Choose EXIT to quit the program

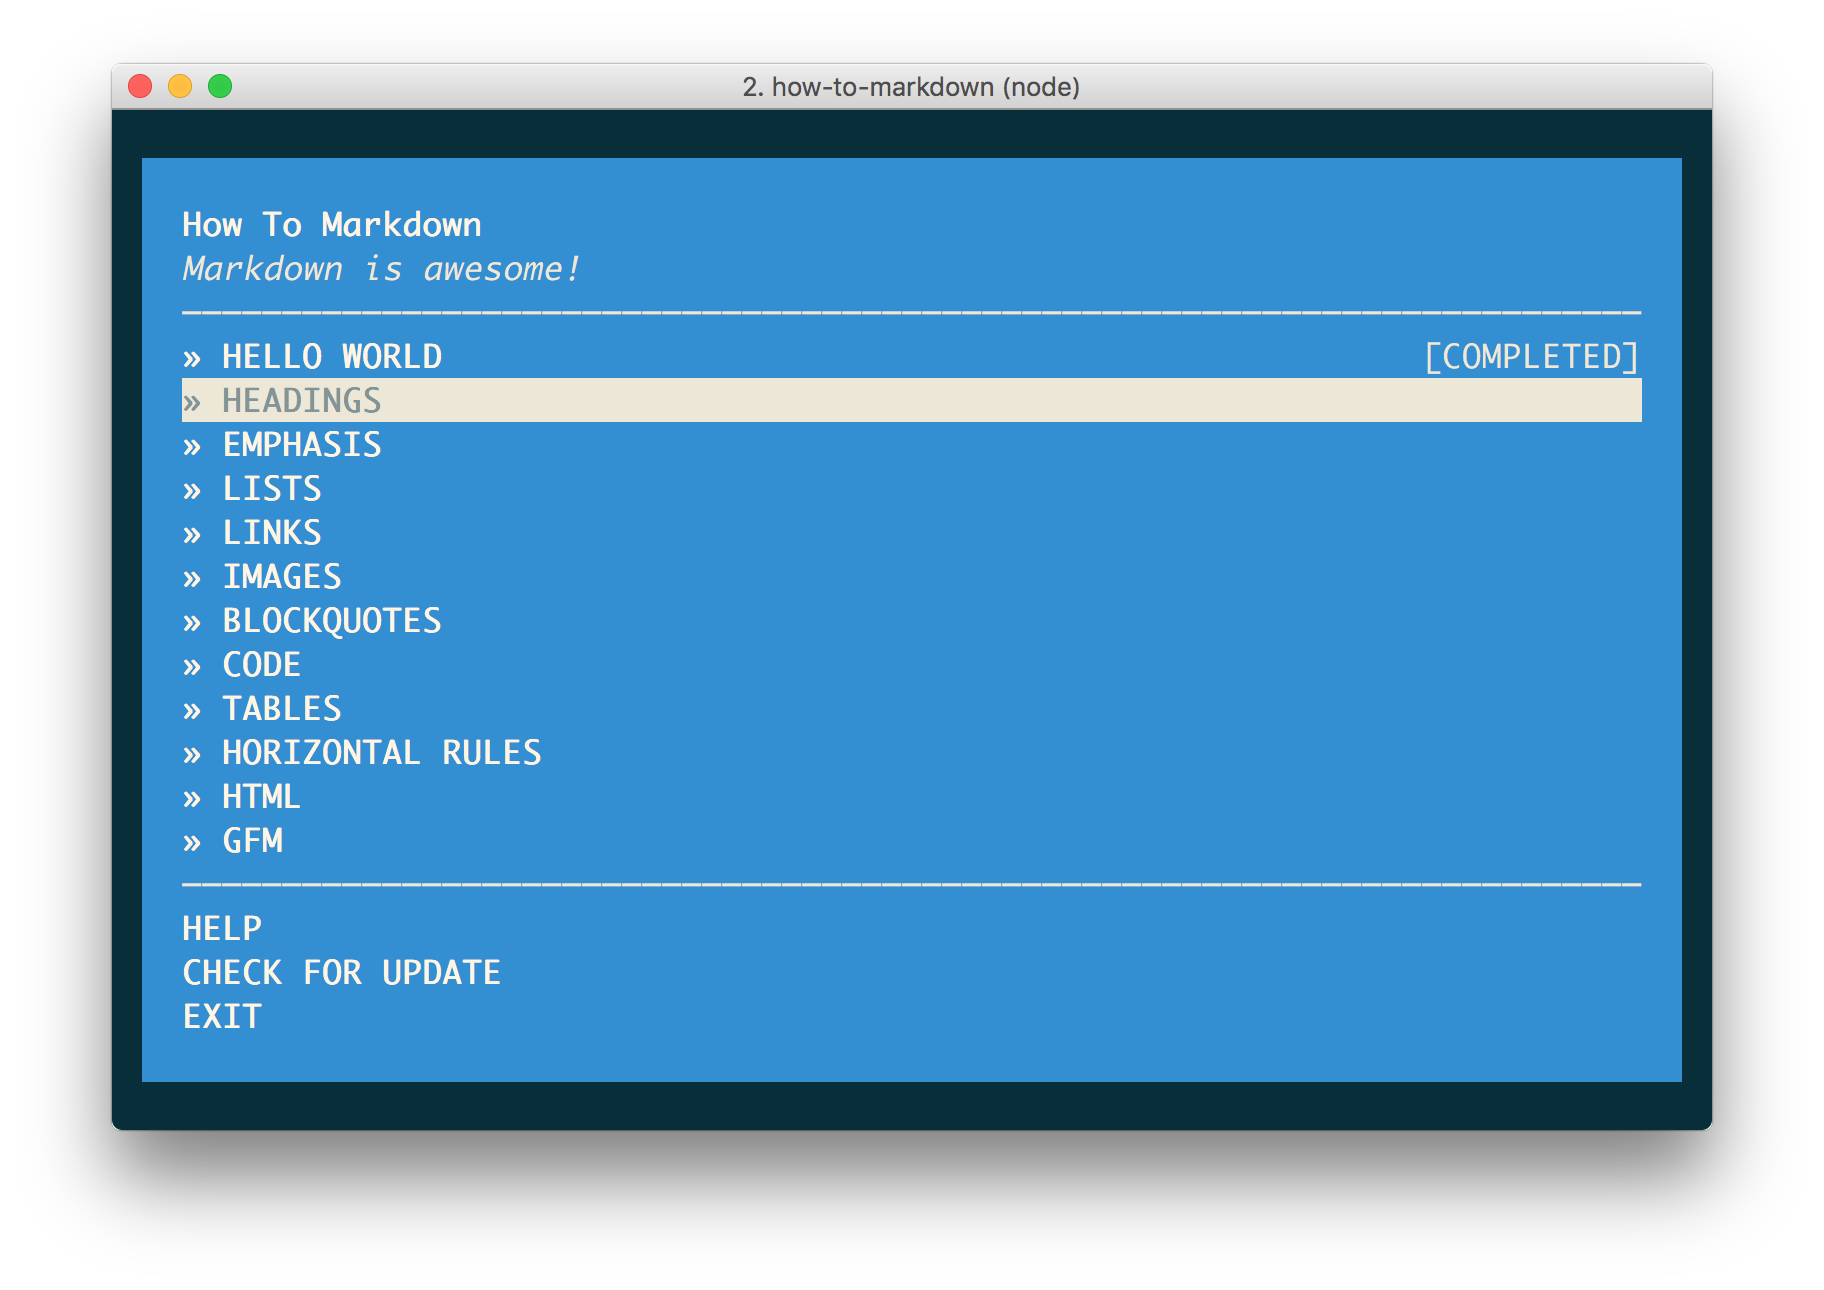(x=220, y=1017)
